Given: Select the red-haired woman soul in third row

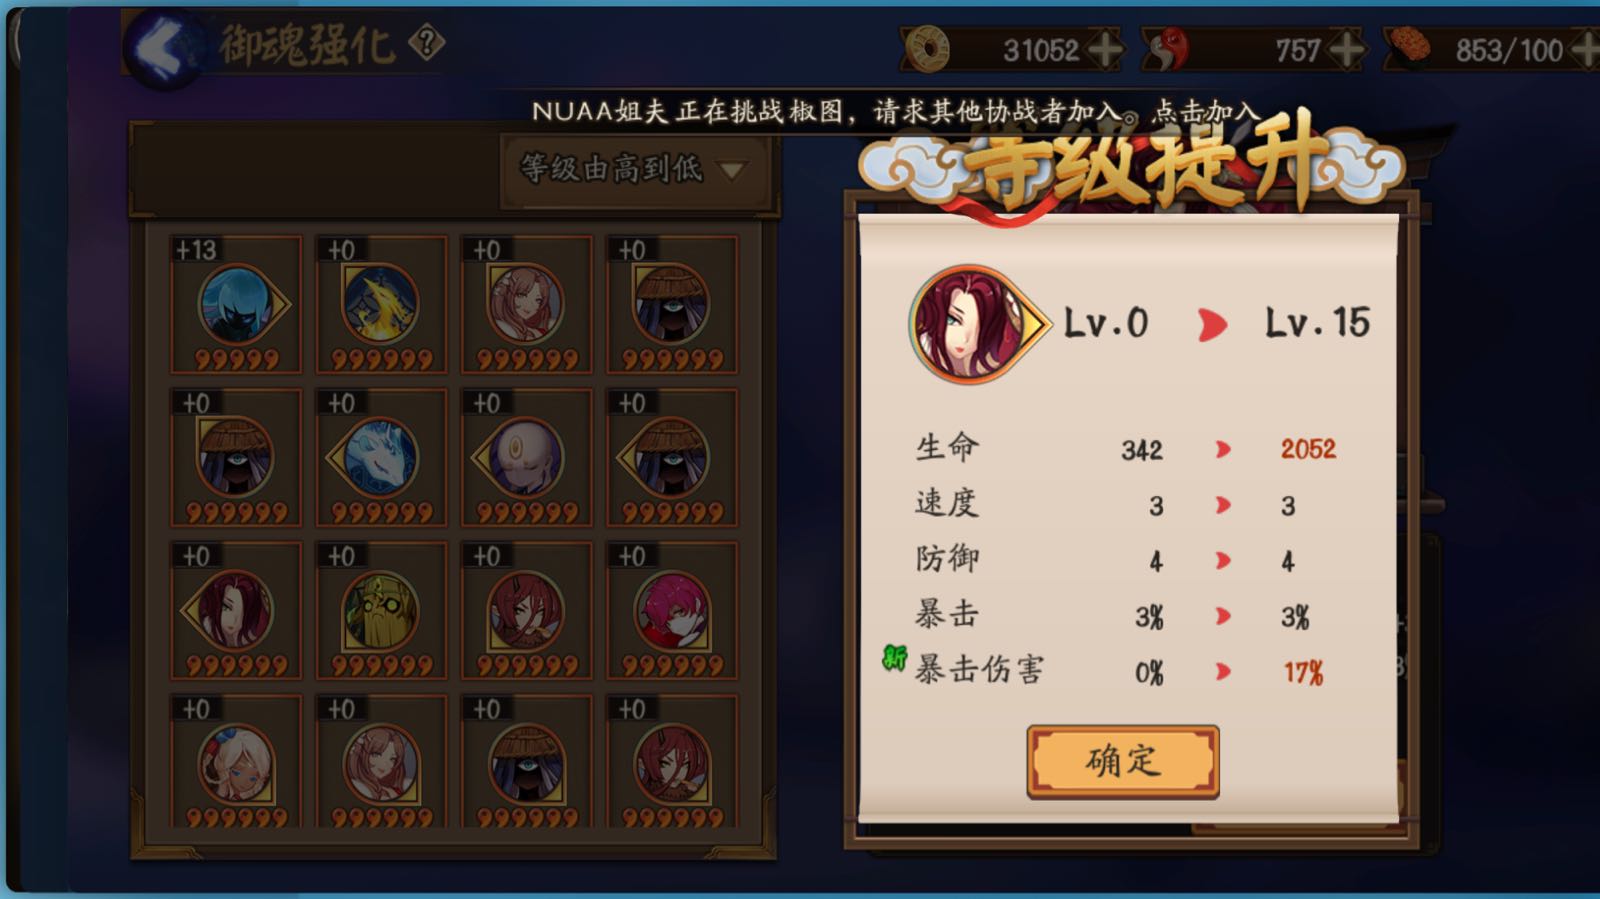Looking at the screenshot, I should pyautogui.click(x=236, y=611).
